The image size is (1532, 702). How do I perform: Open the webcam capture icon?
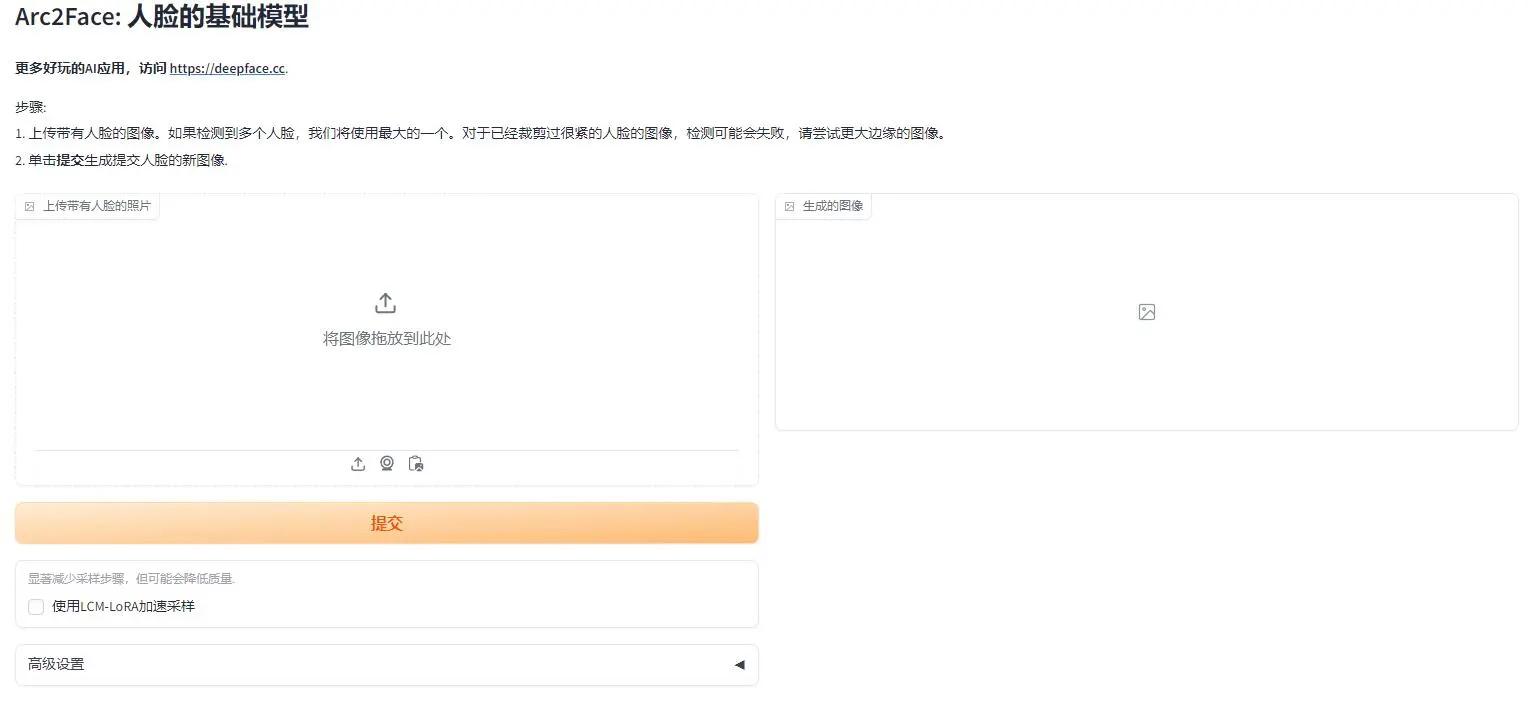[x=387, y=463]
